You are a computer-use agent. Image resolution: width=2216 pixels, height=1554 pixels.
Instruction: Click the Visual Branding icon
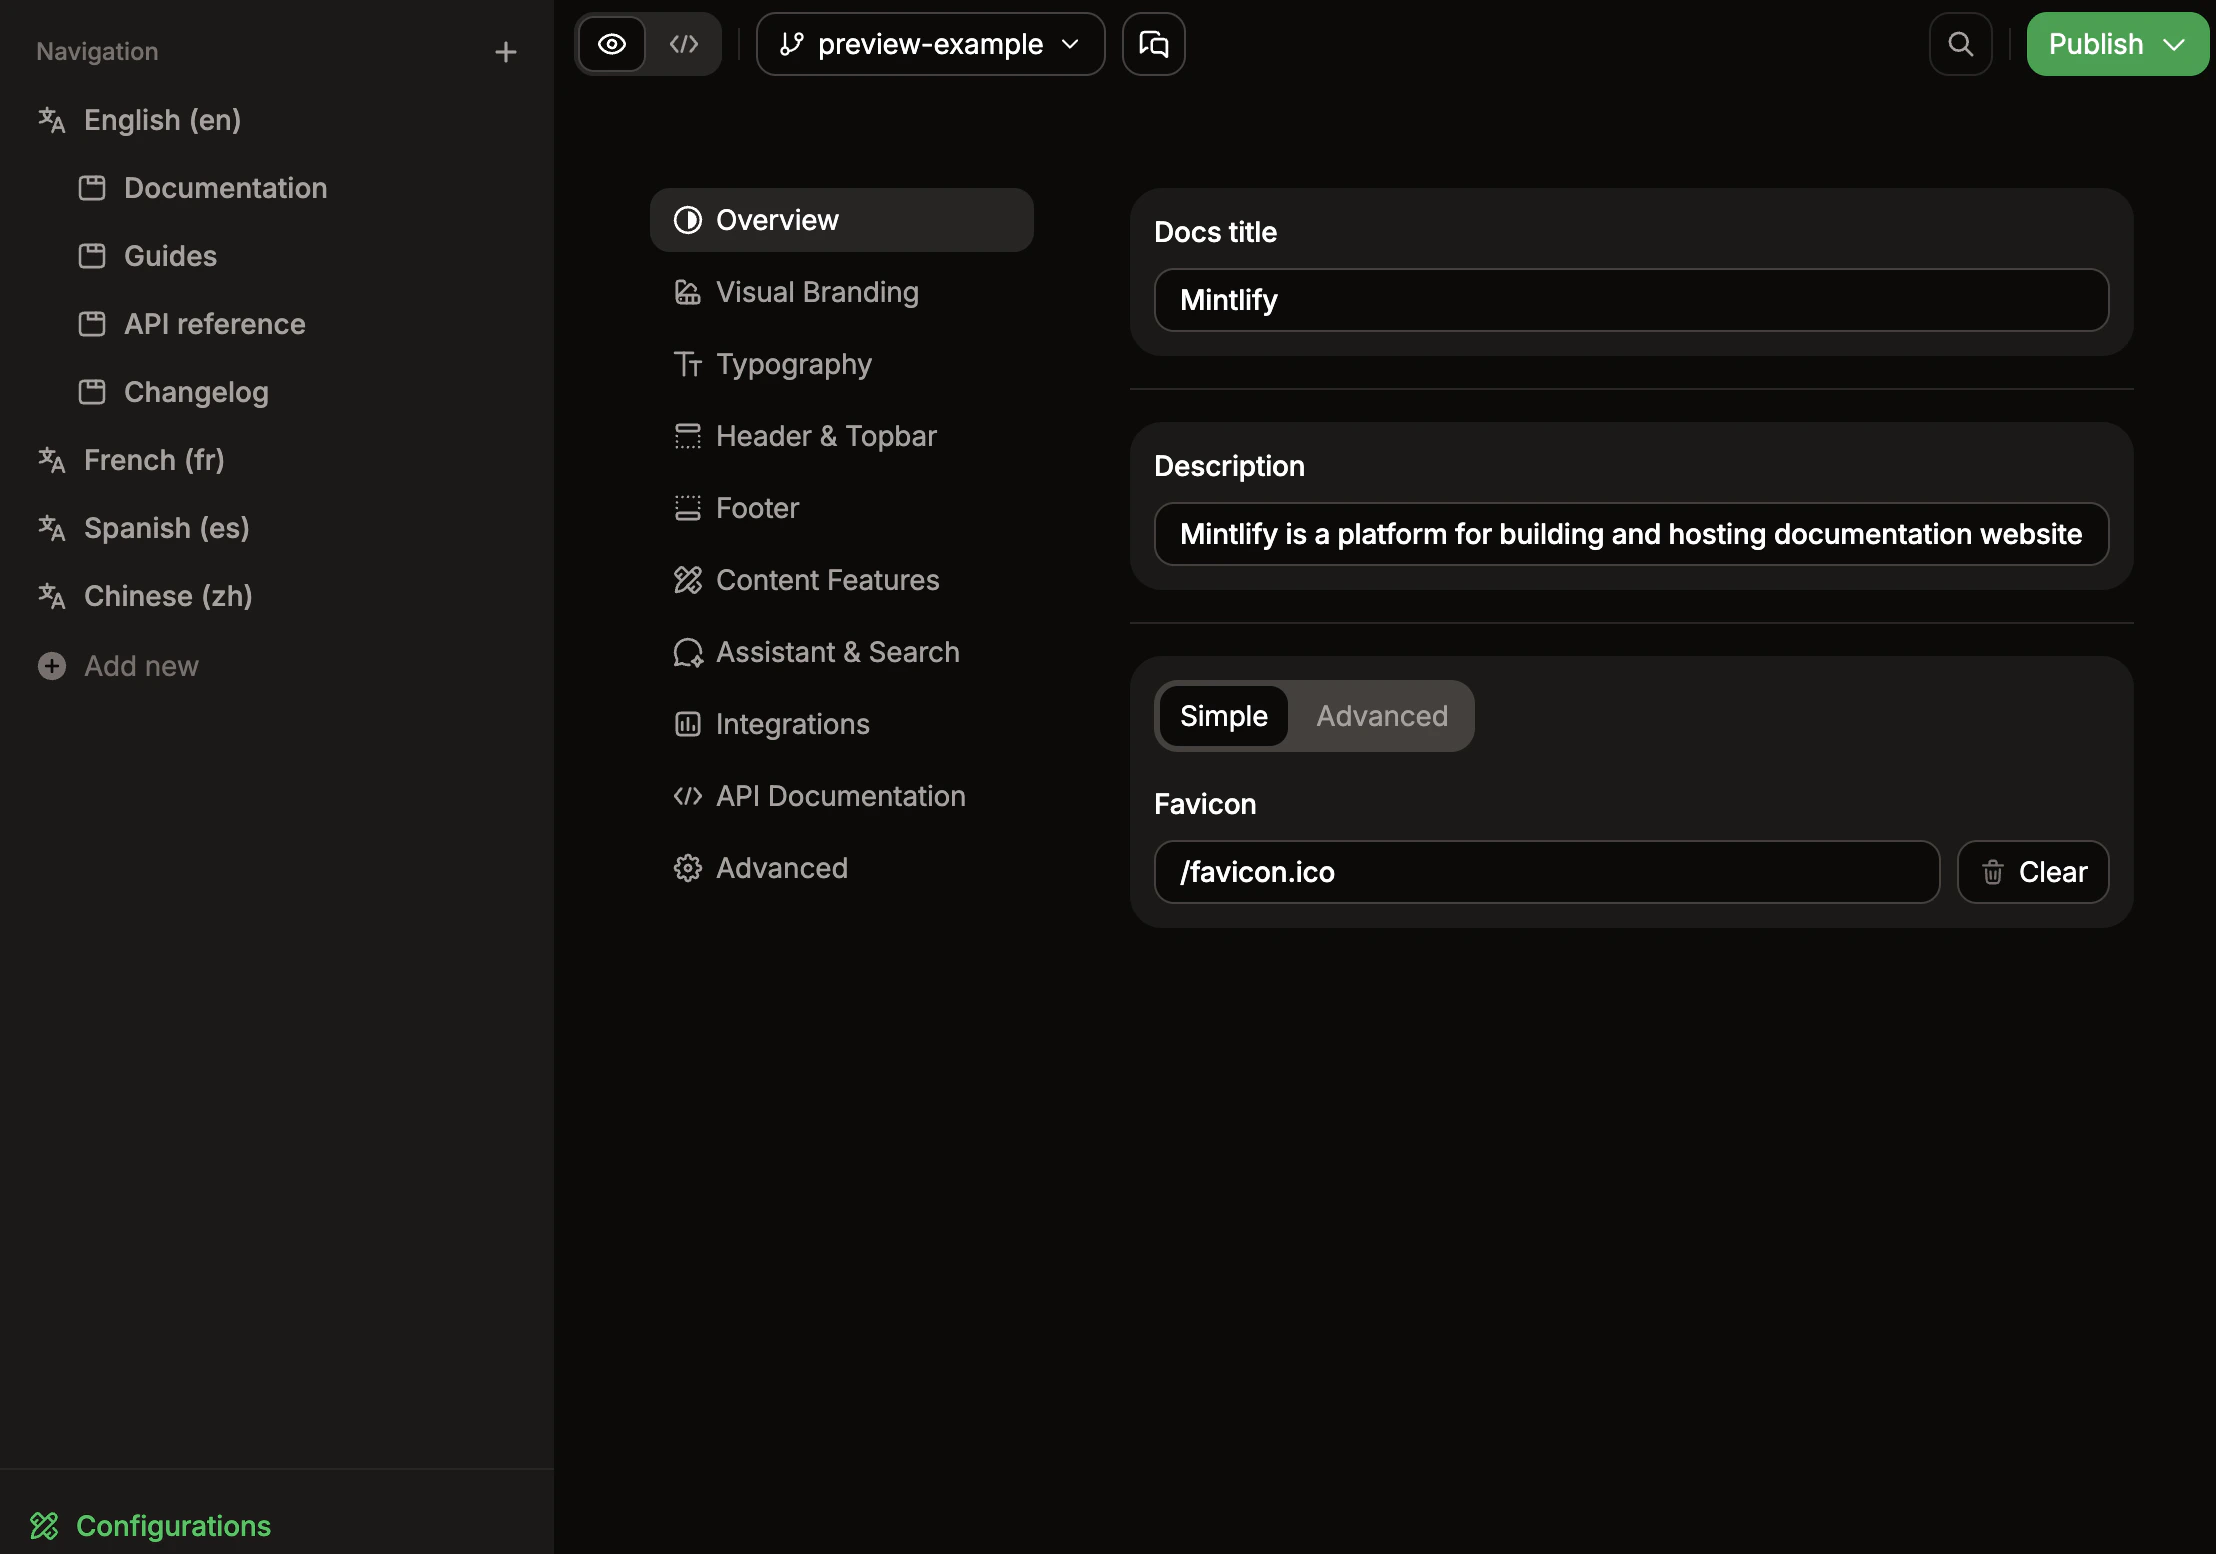[688, 292]
